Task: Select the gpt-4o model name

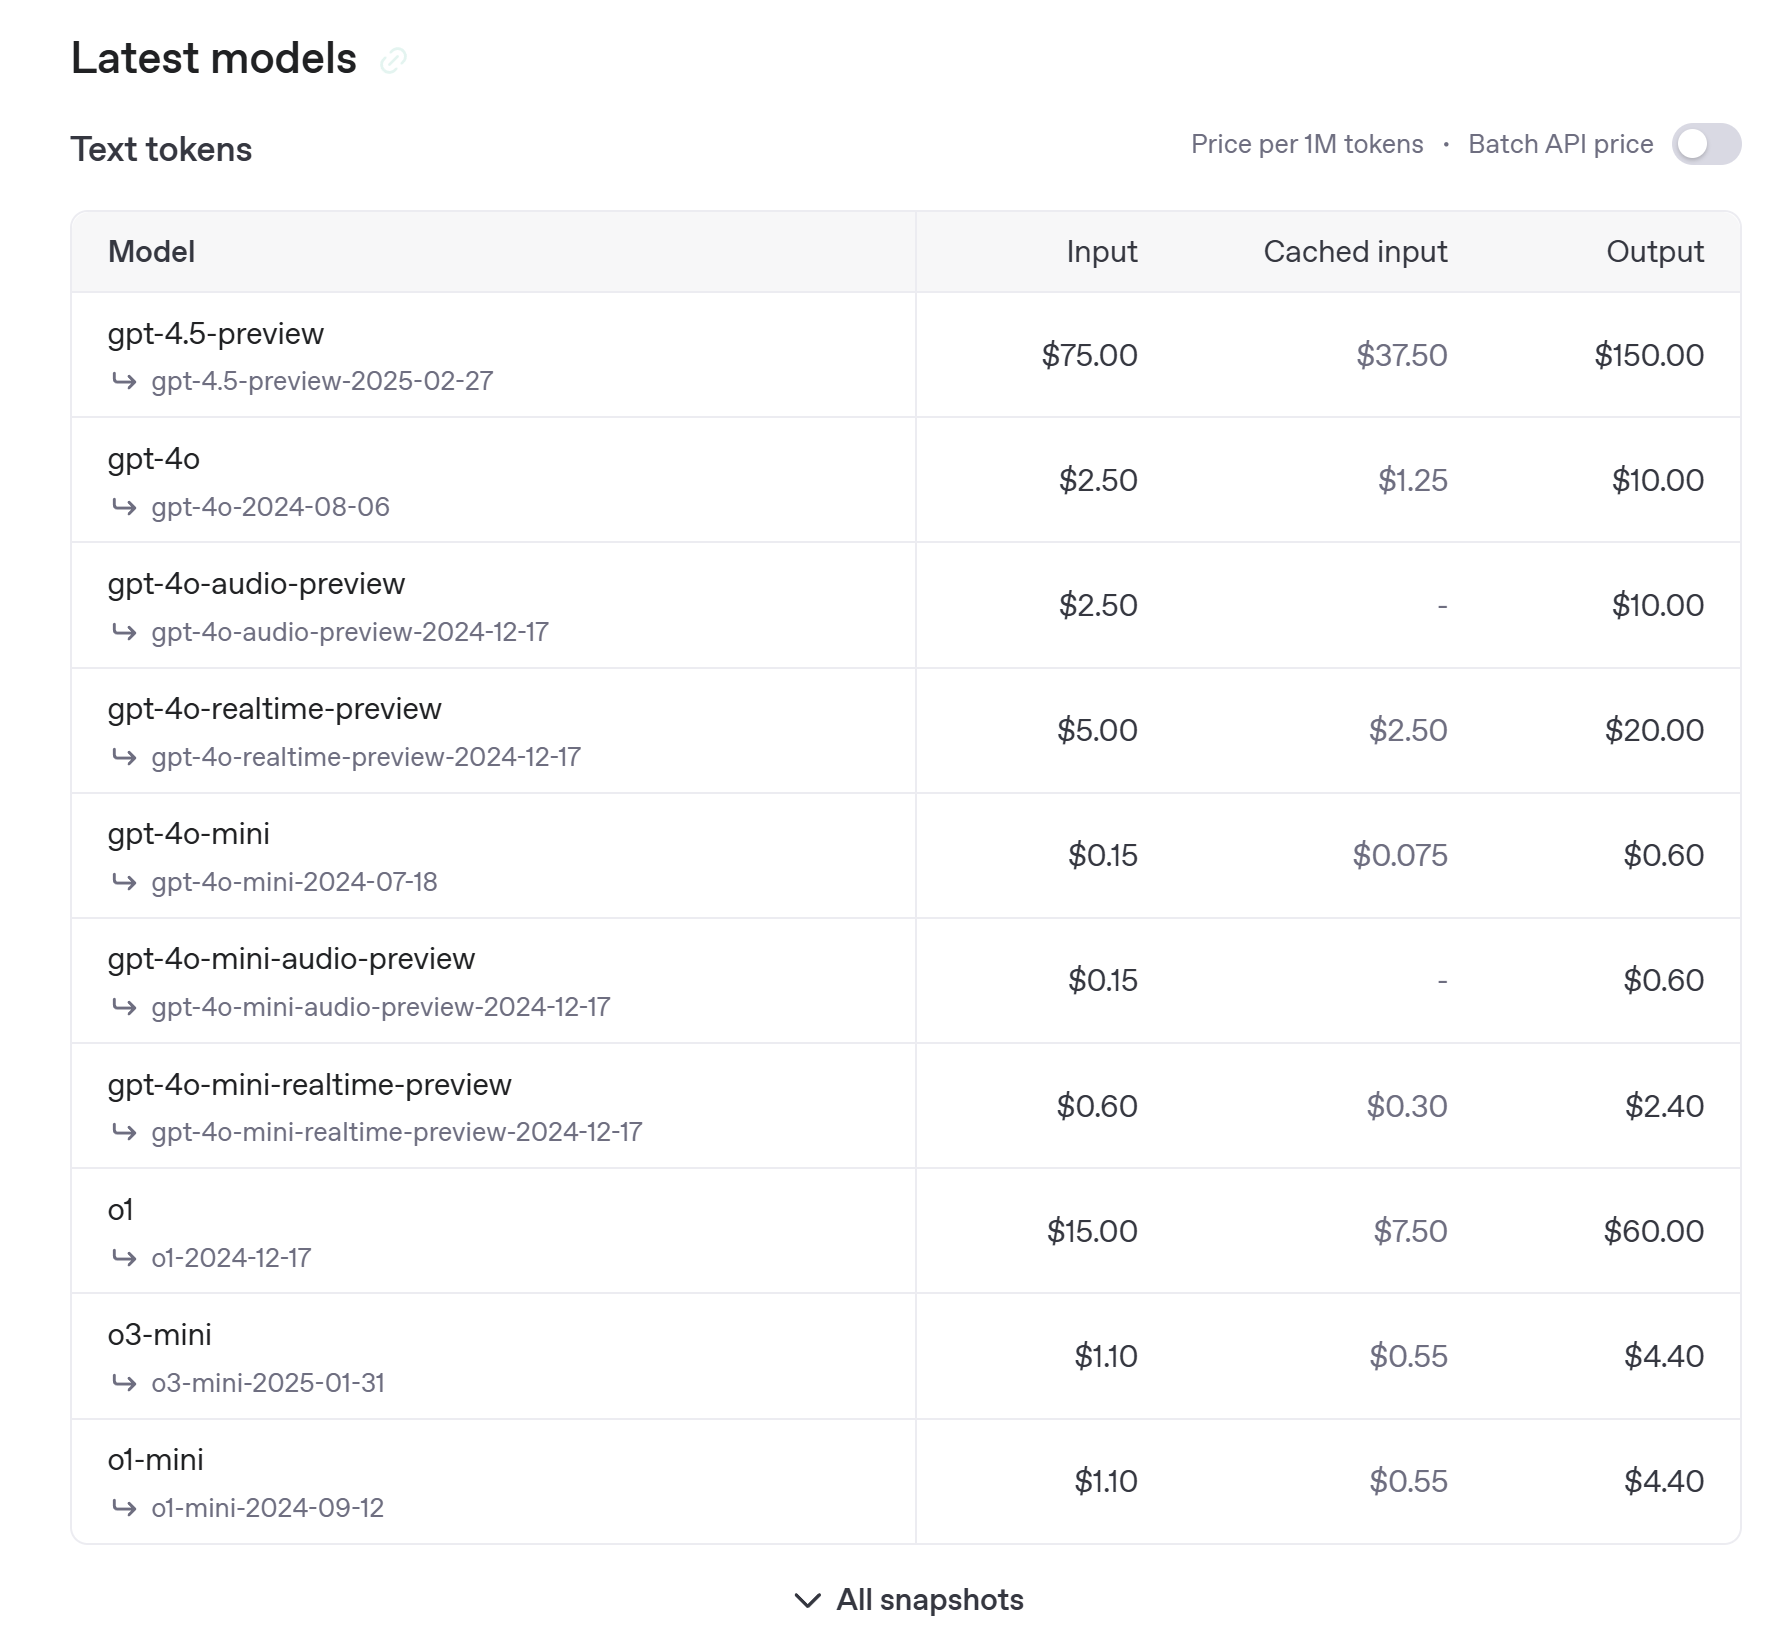Action: point(154,458)
